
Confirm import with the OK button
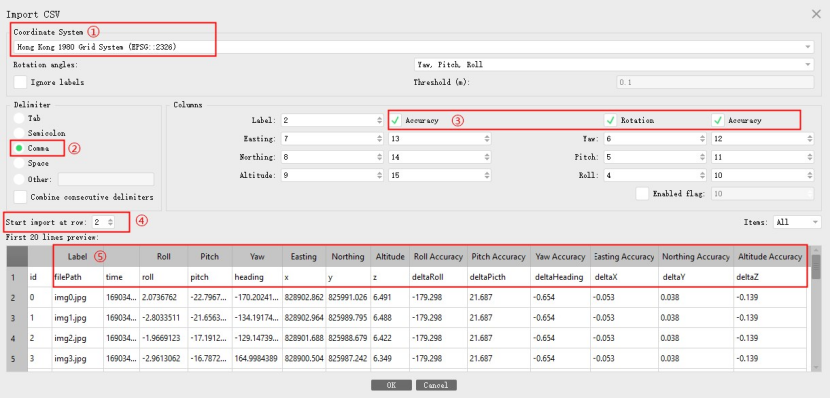(391, 385)
